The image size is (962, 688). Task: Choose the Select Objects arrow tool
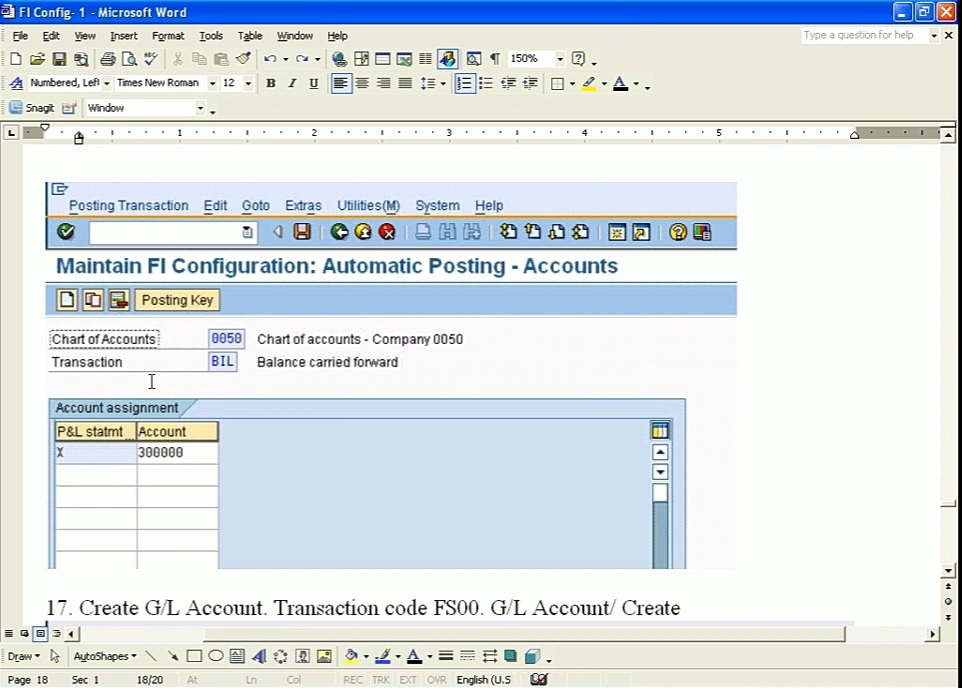(55, 656)
